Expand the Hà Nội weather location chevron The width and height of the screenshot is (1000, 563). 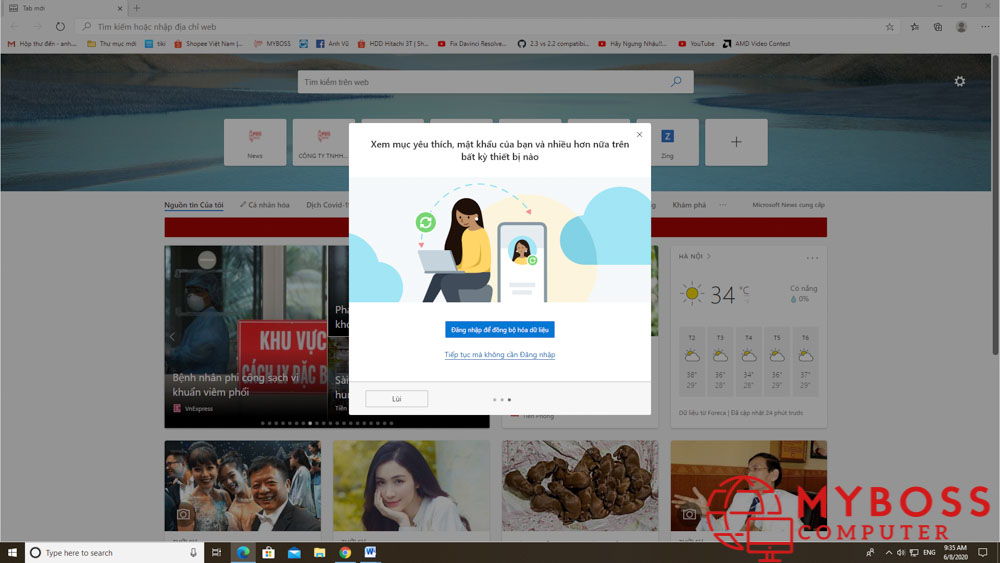[709, 257]
